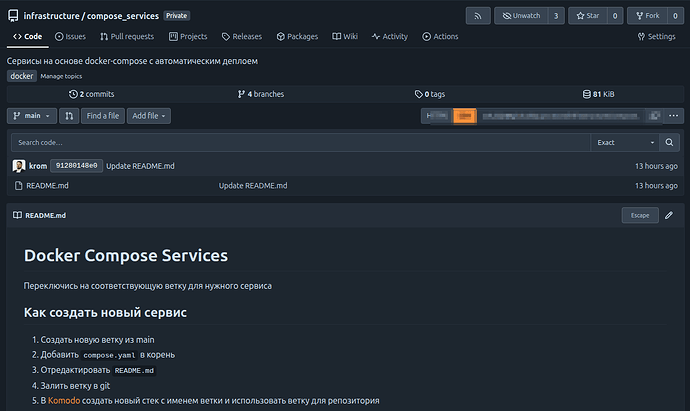Open the Exact search mode dropdown
Image resolution: width=690 pixels, height=411 pixels.
[x=625, y=143]
